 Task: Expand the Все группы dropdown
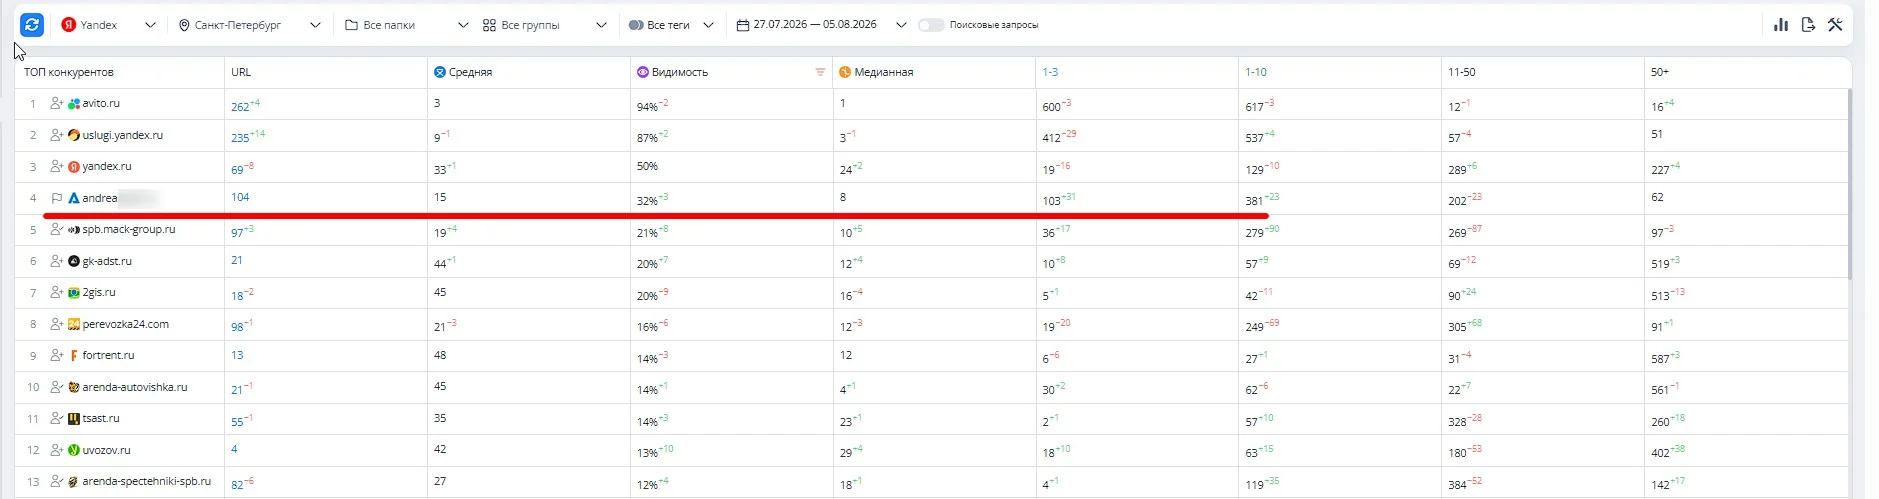tap(545, 25)
